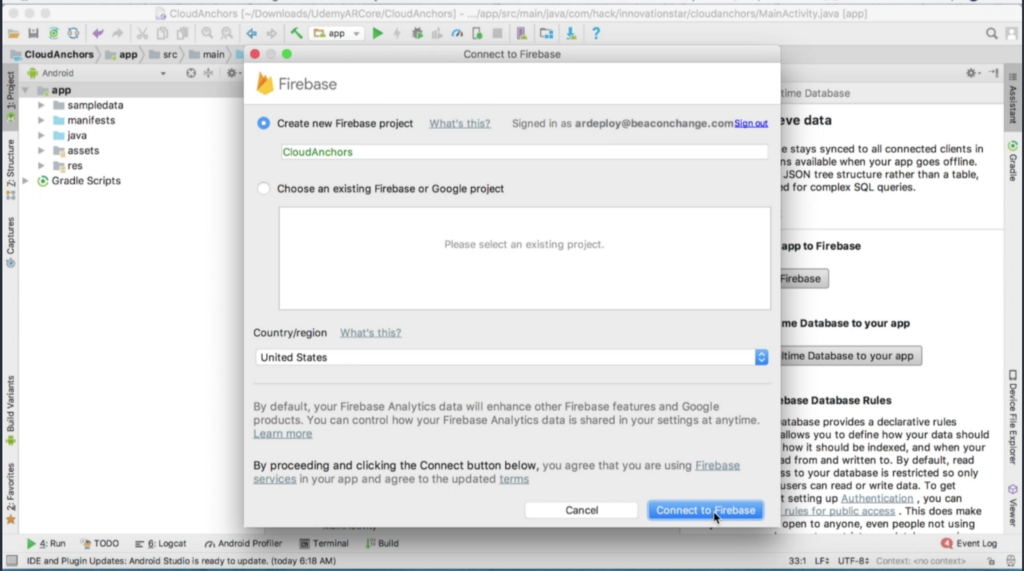Viewport: 1024px width, 571px height.
Task: Click the Save All toolbar icon
Action: (x=33, y=33)
